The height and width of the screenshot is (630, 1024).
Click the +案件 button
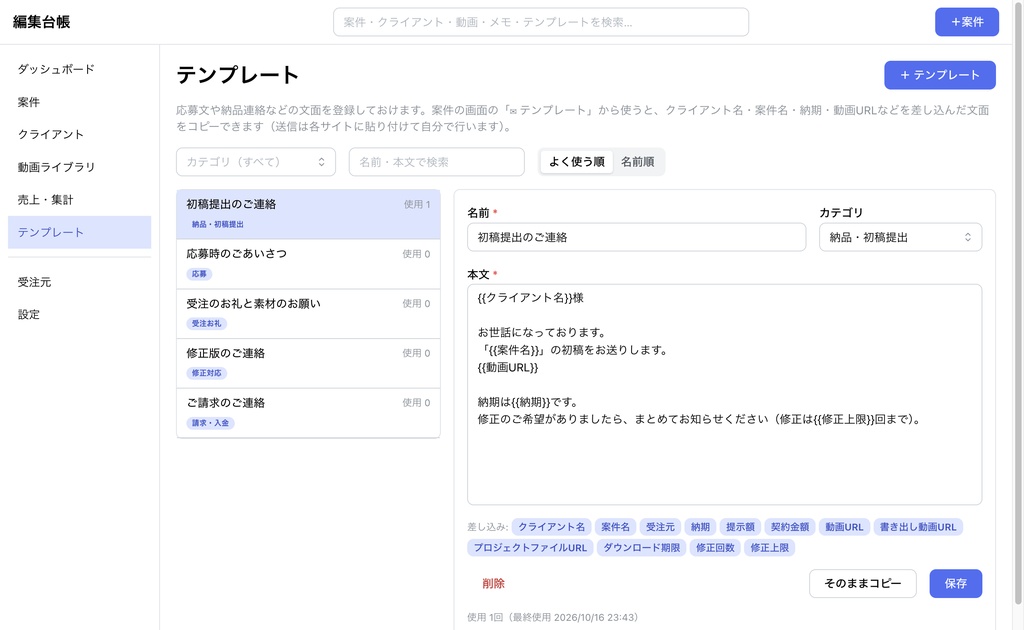point(967,22)
